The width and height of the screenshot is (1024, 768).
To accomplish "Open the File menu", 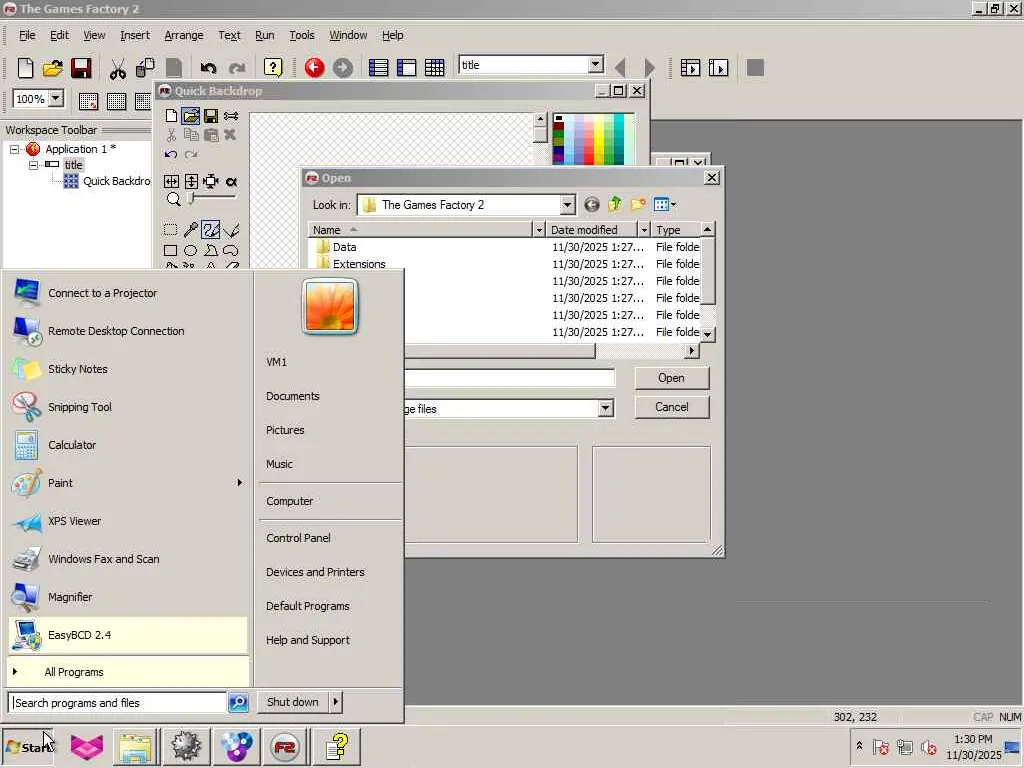I will tap(27, 35).
